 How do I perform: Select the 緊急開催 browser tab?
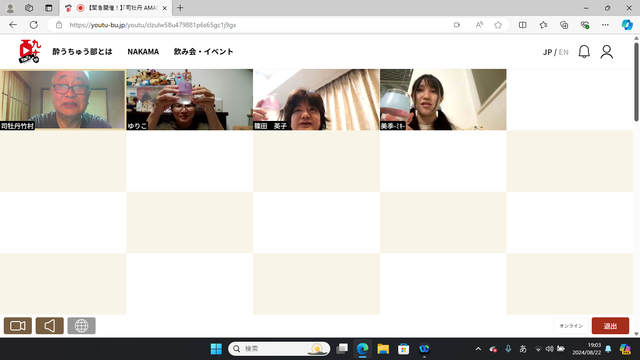pyautogui.click(x=116, y=8)
